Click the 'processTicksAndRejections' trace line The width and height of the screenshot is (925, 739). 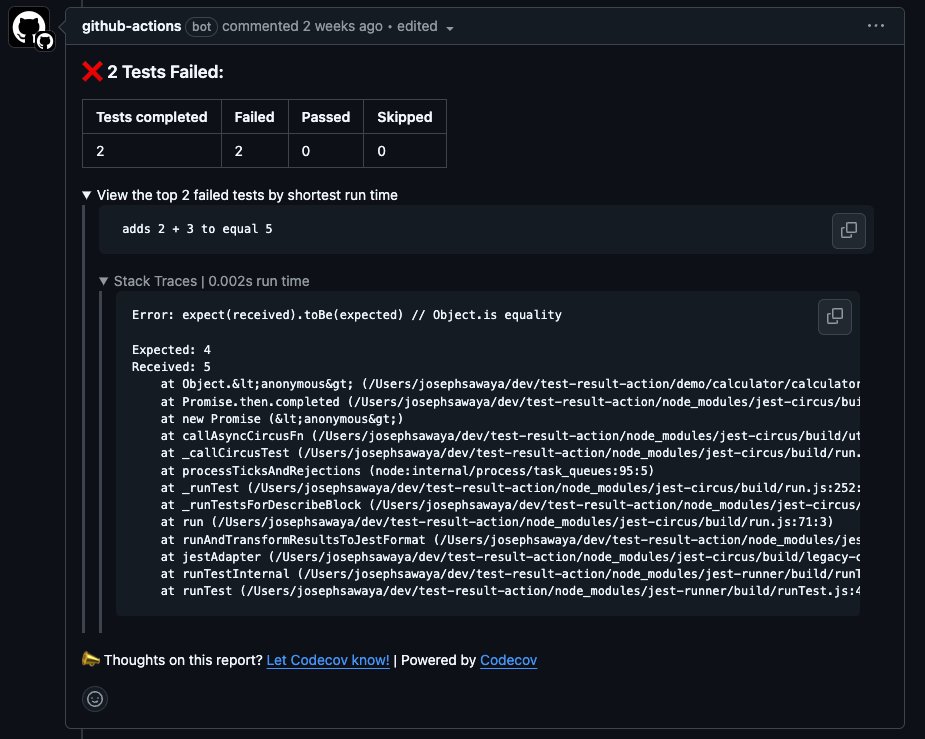click(x=407, y=471)
